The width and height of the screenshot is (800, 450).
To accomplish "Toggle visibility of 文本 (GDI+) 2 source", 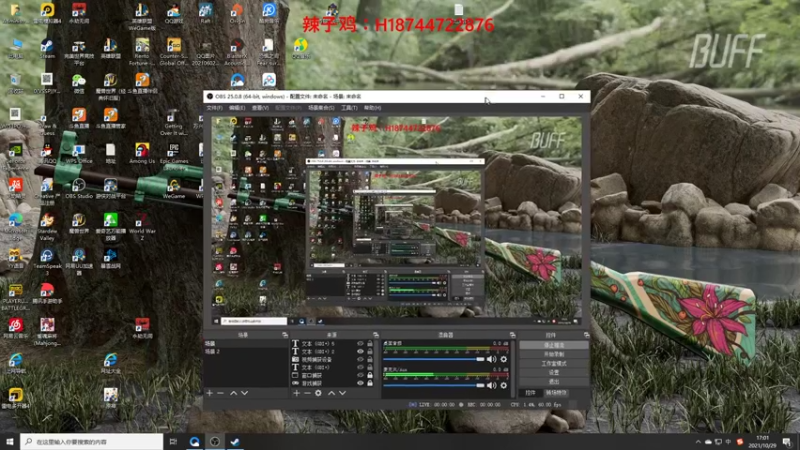I will point(360,352).
